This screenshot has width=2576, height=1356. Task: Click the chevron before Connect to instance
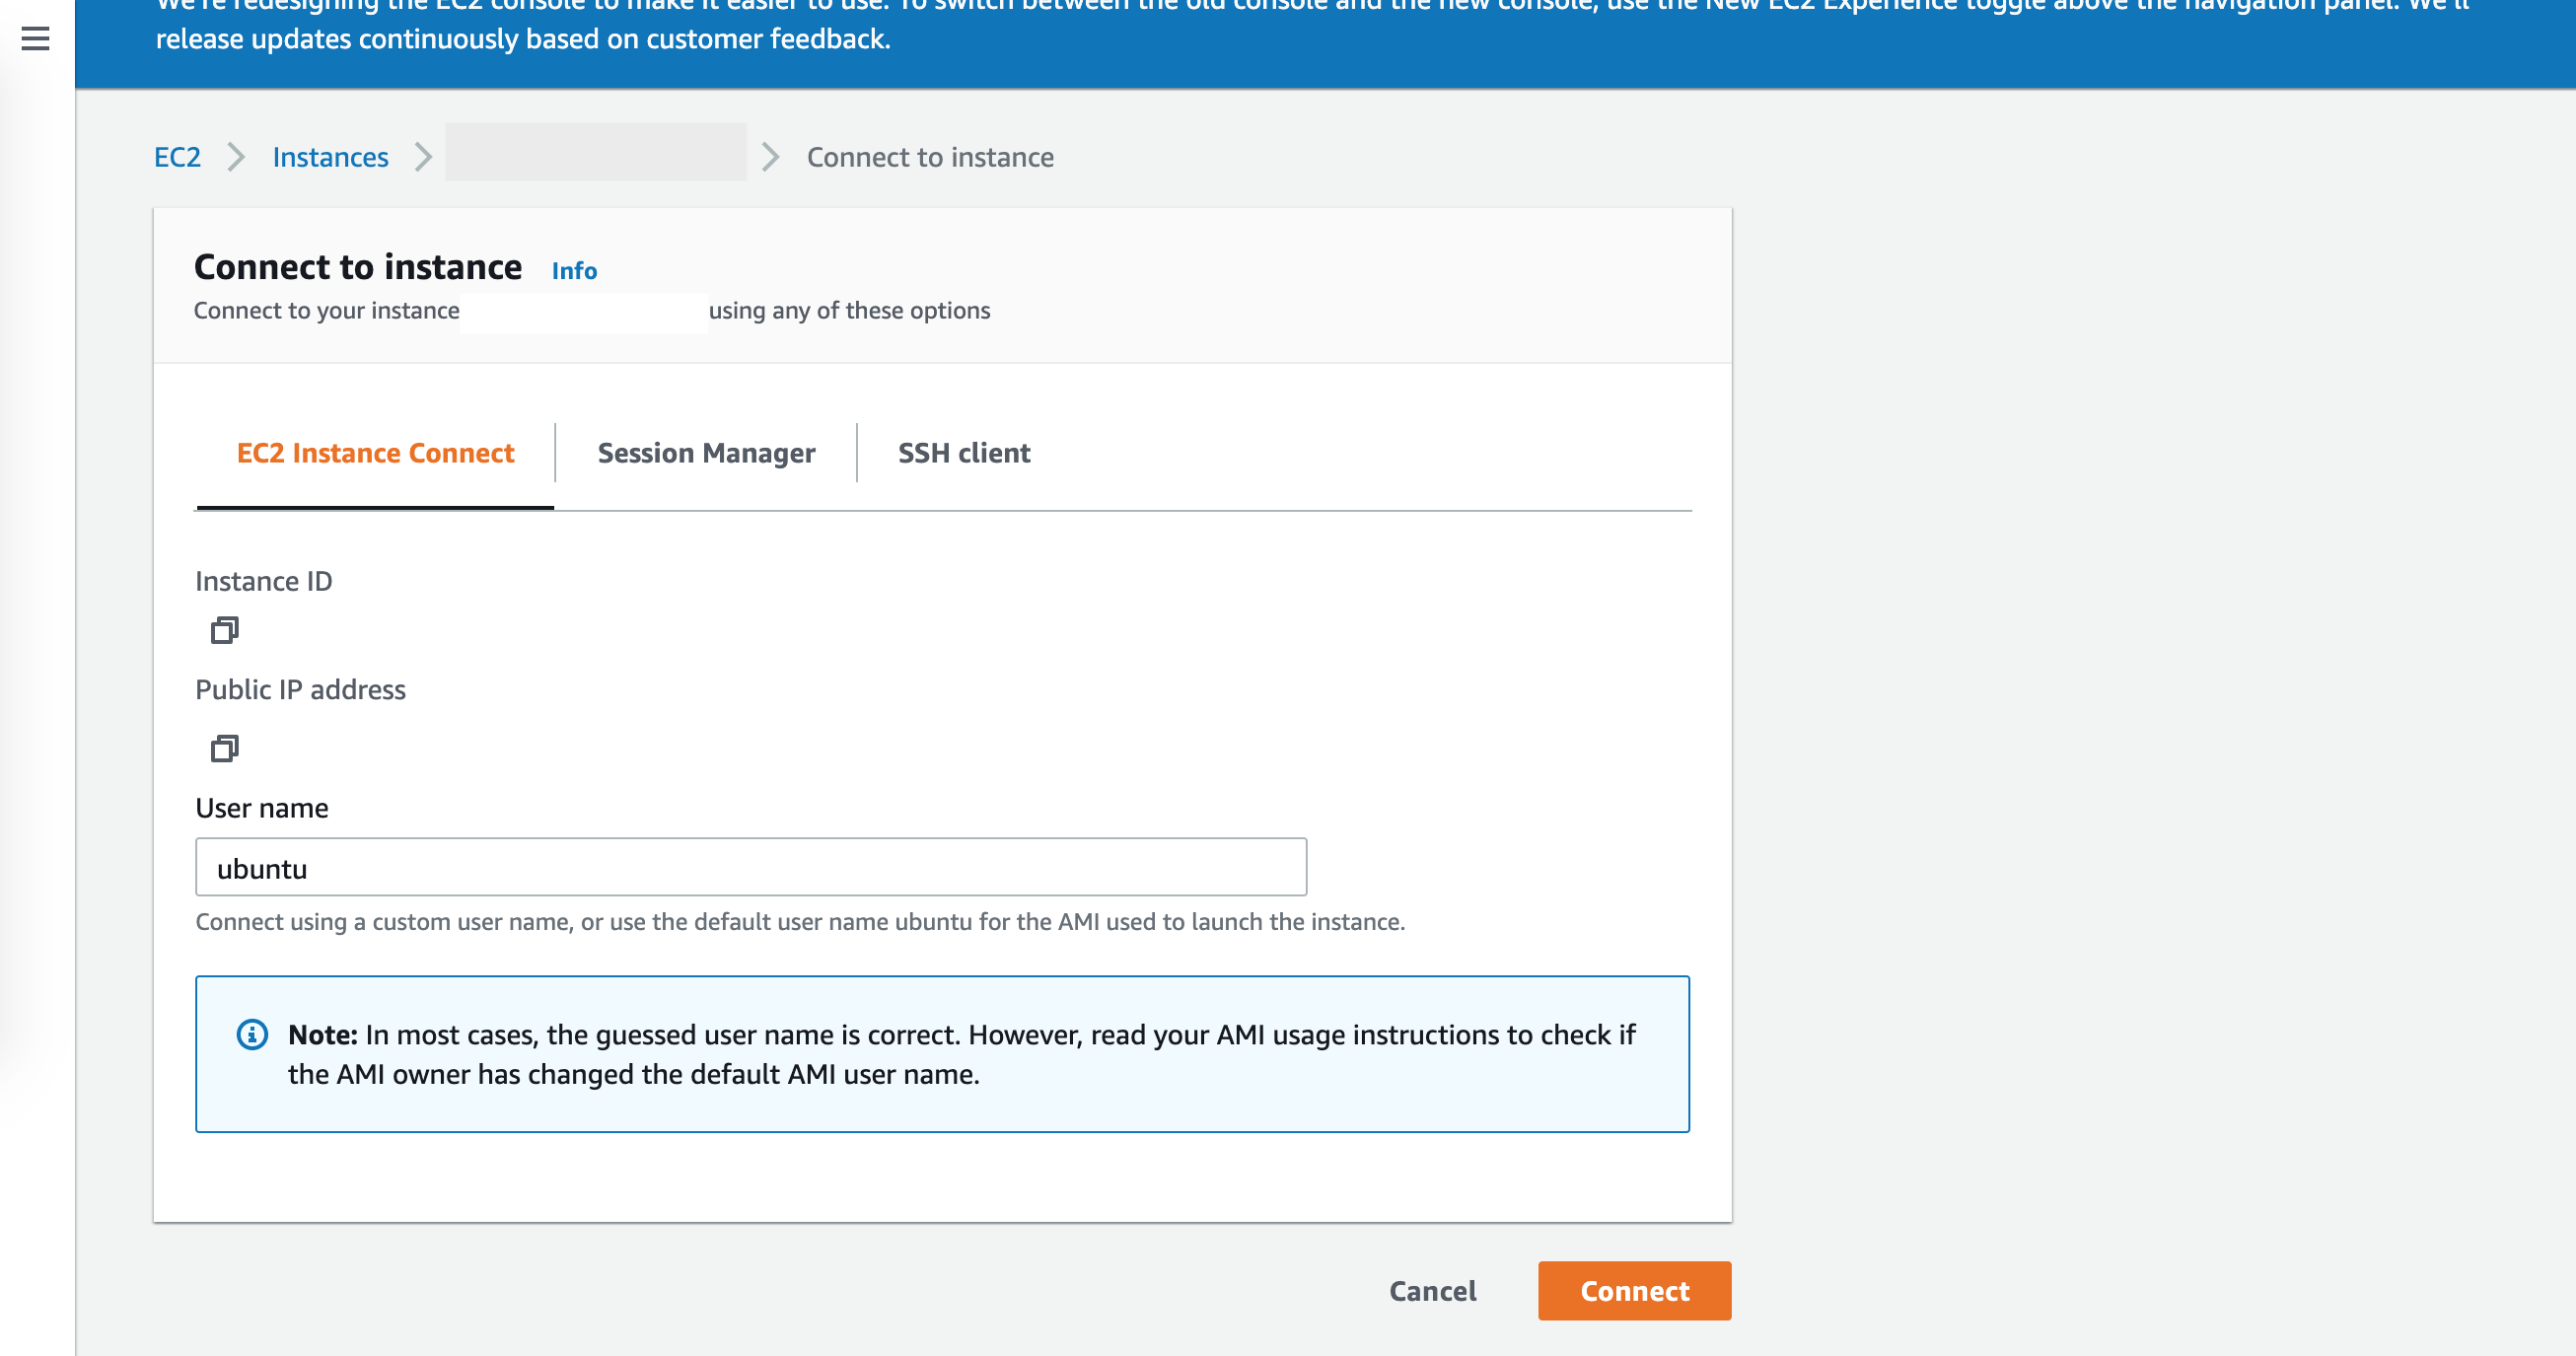click(770, 157)
